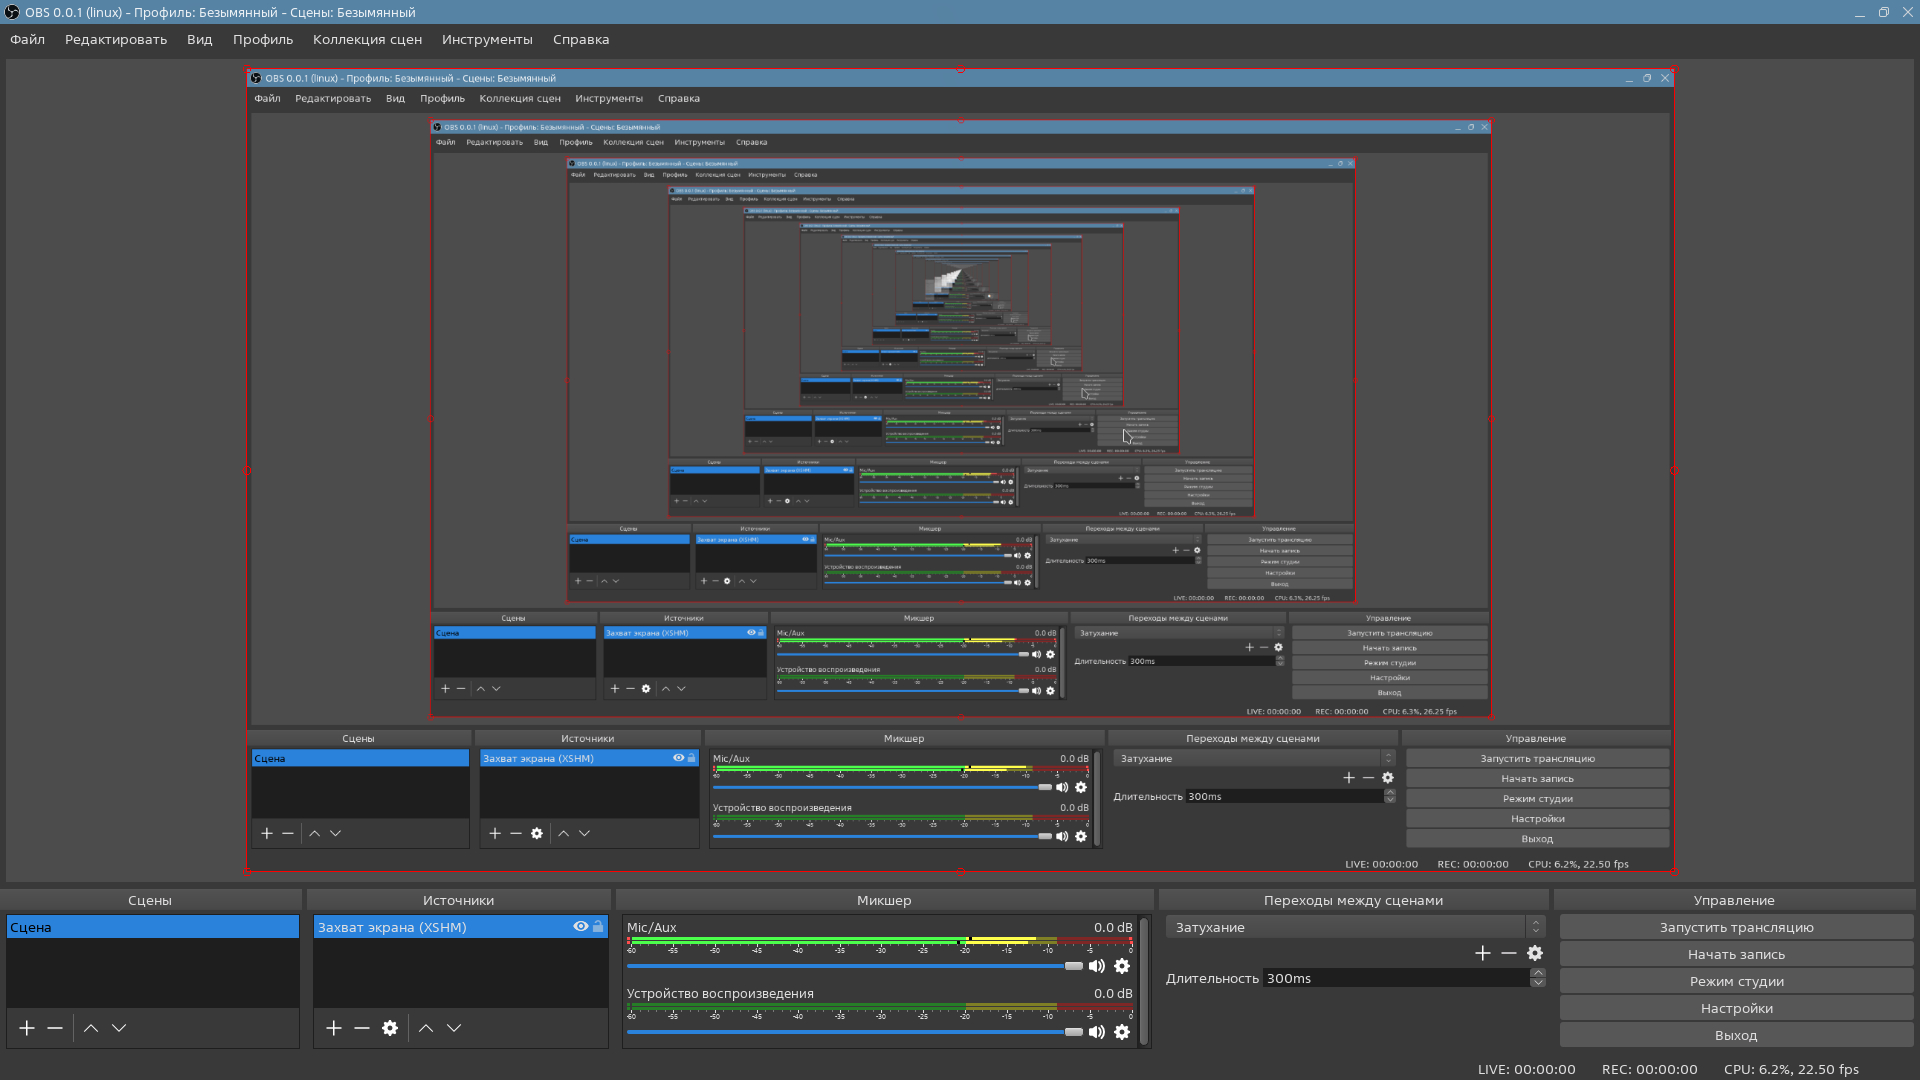Click the preview's nested Затухание dropdown
The width and height of the screenshot is (1920, 1080).
(1254, 758)
